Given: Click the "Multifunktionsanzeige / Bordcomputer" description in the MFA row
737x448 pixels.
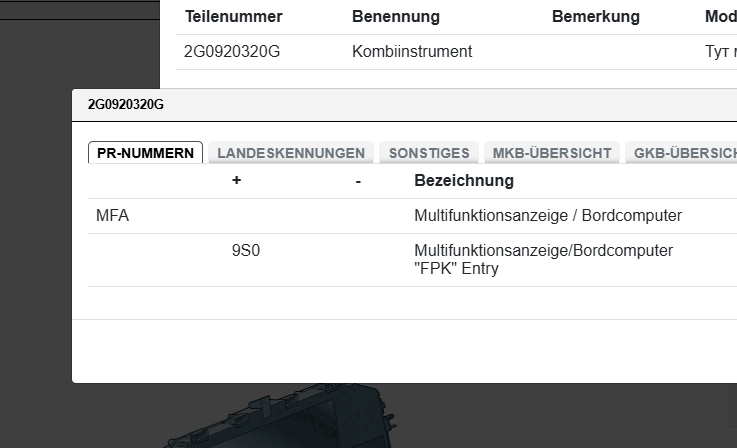Looking at the screenshot, I should [x=548, y=215].
